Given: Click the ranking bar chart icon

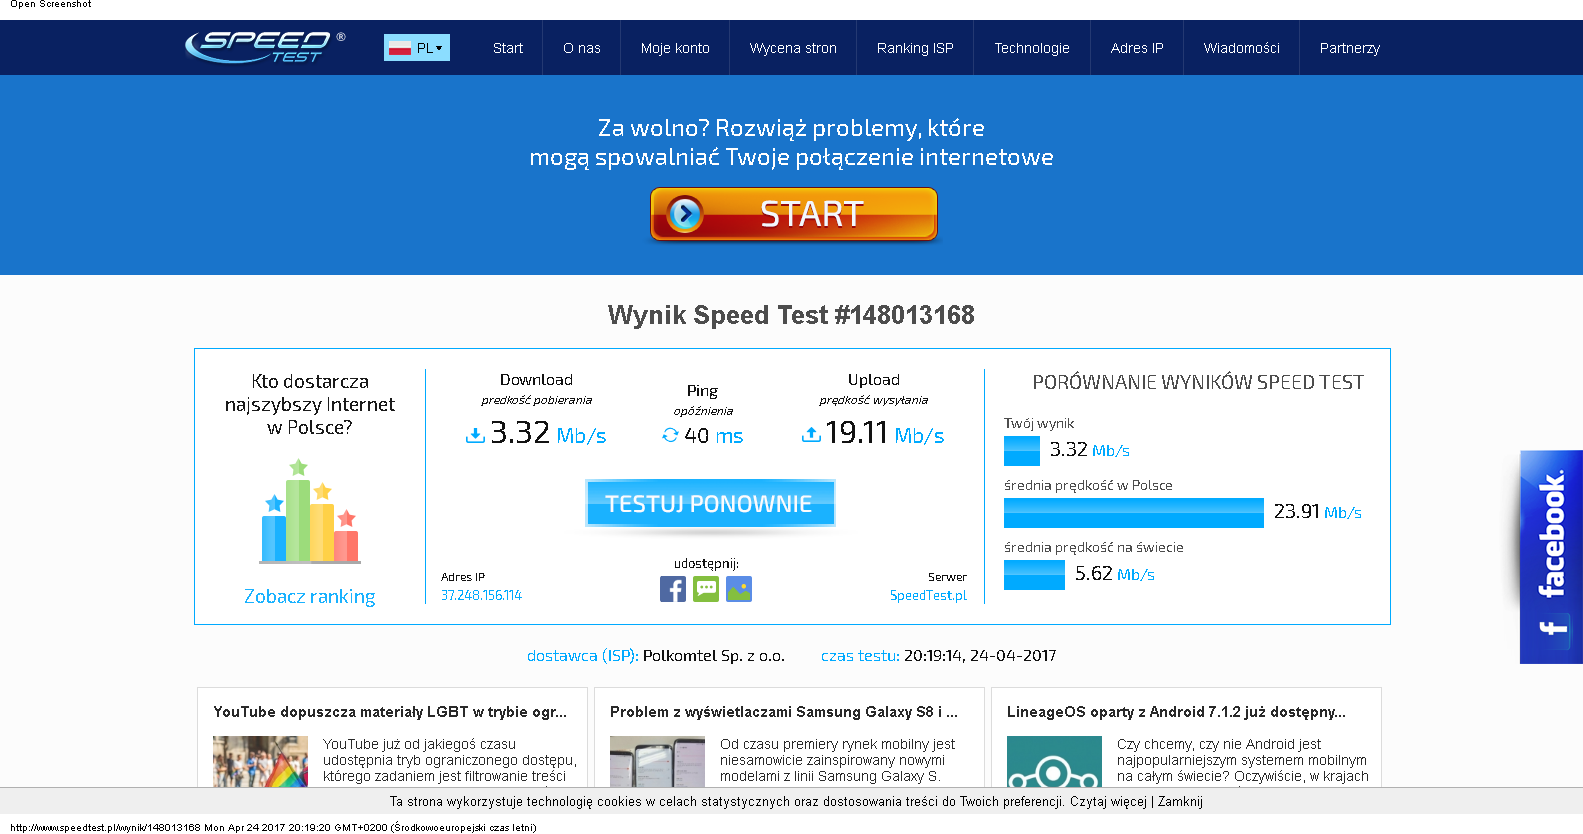Looking at the screenshot, I should [309, 512].
